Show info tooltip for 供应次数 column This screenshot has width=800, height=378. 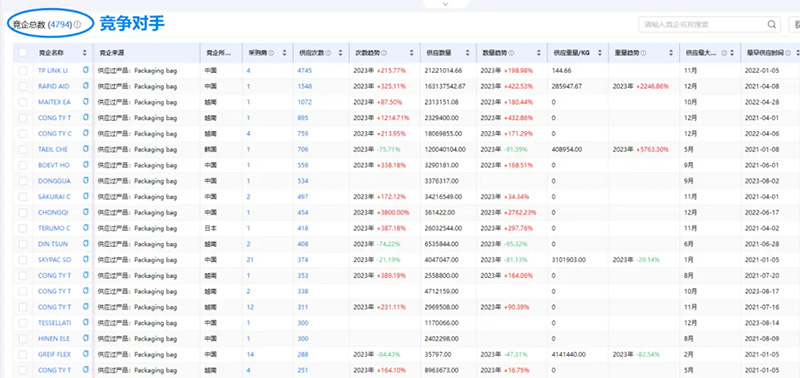[328, 53]
